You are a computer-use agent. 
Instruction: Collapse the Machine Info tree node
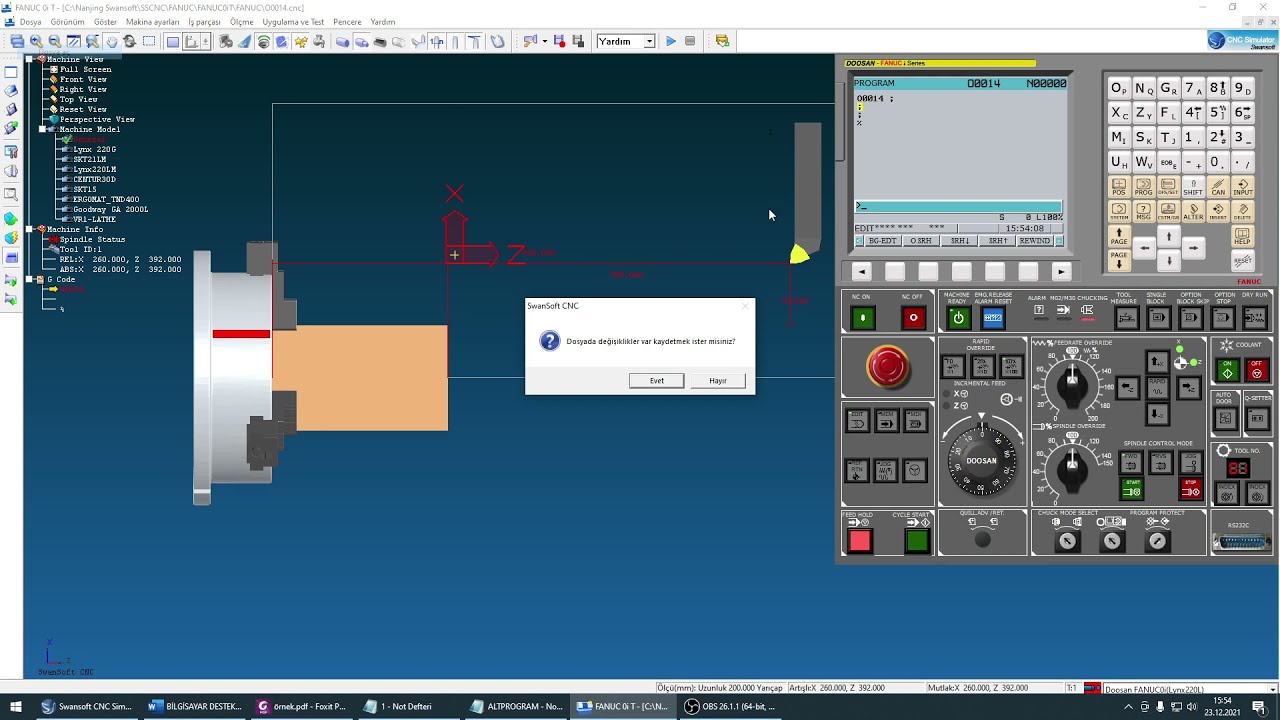point(30,230)
